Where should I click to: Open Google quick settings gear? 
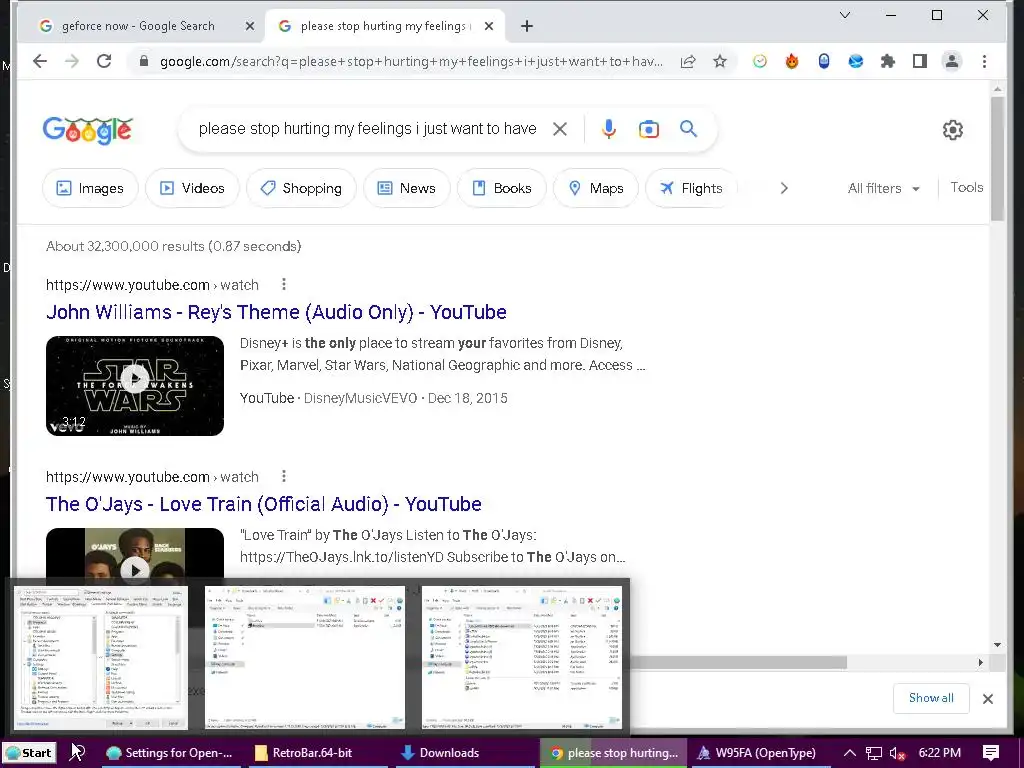953,130
